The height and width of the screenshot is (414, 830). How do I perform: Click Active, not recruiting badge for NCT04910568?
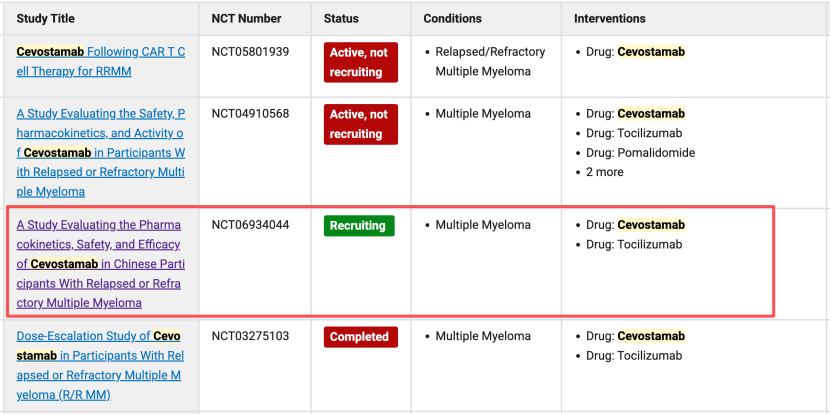360,124
